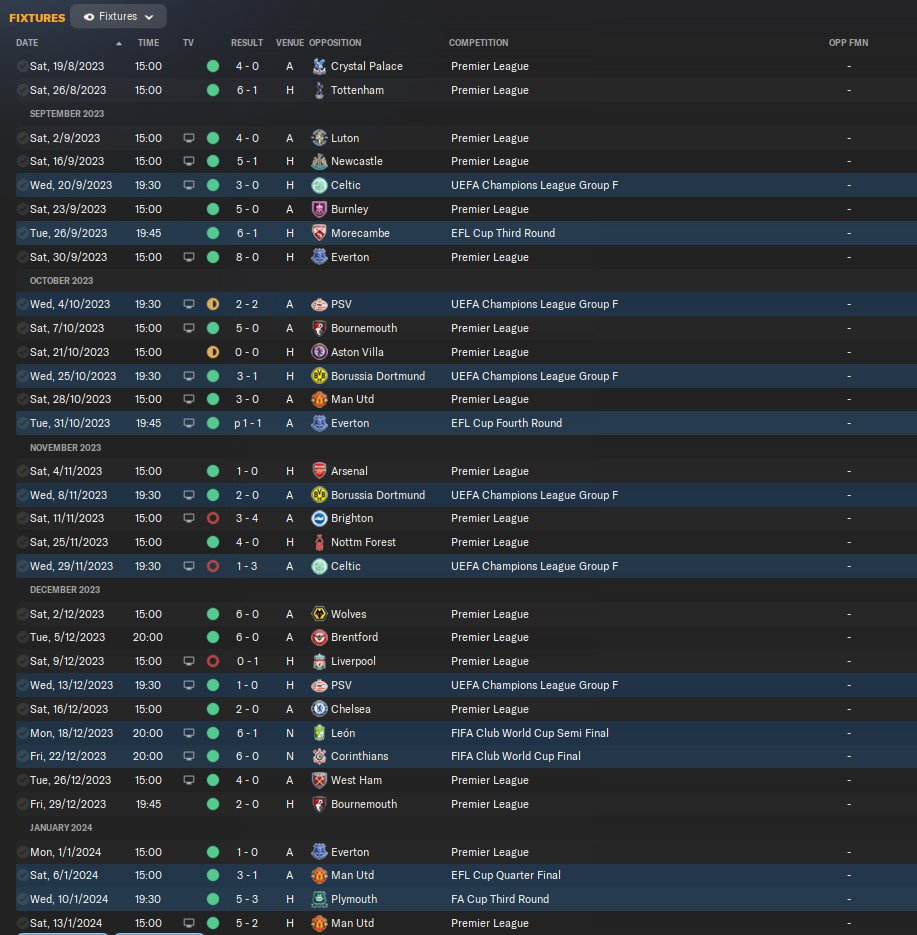Open the Fixtures view dropdown

point(118,17)
